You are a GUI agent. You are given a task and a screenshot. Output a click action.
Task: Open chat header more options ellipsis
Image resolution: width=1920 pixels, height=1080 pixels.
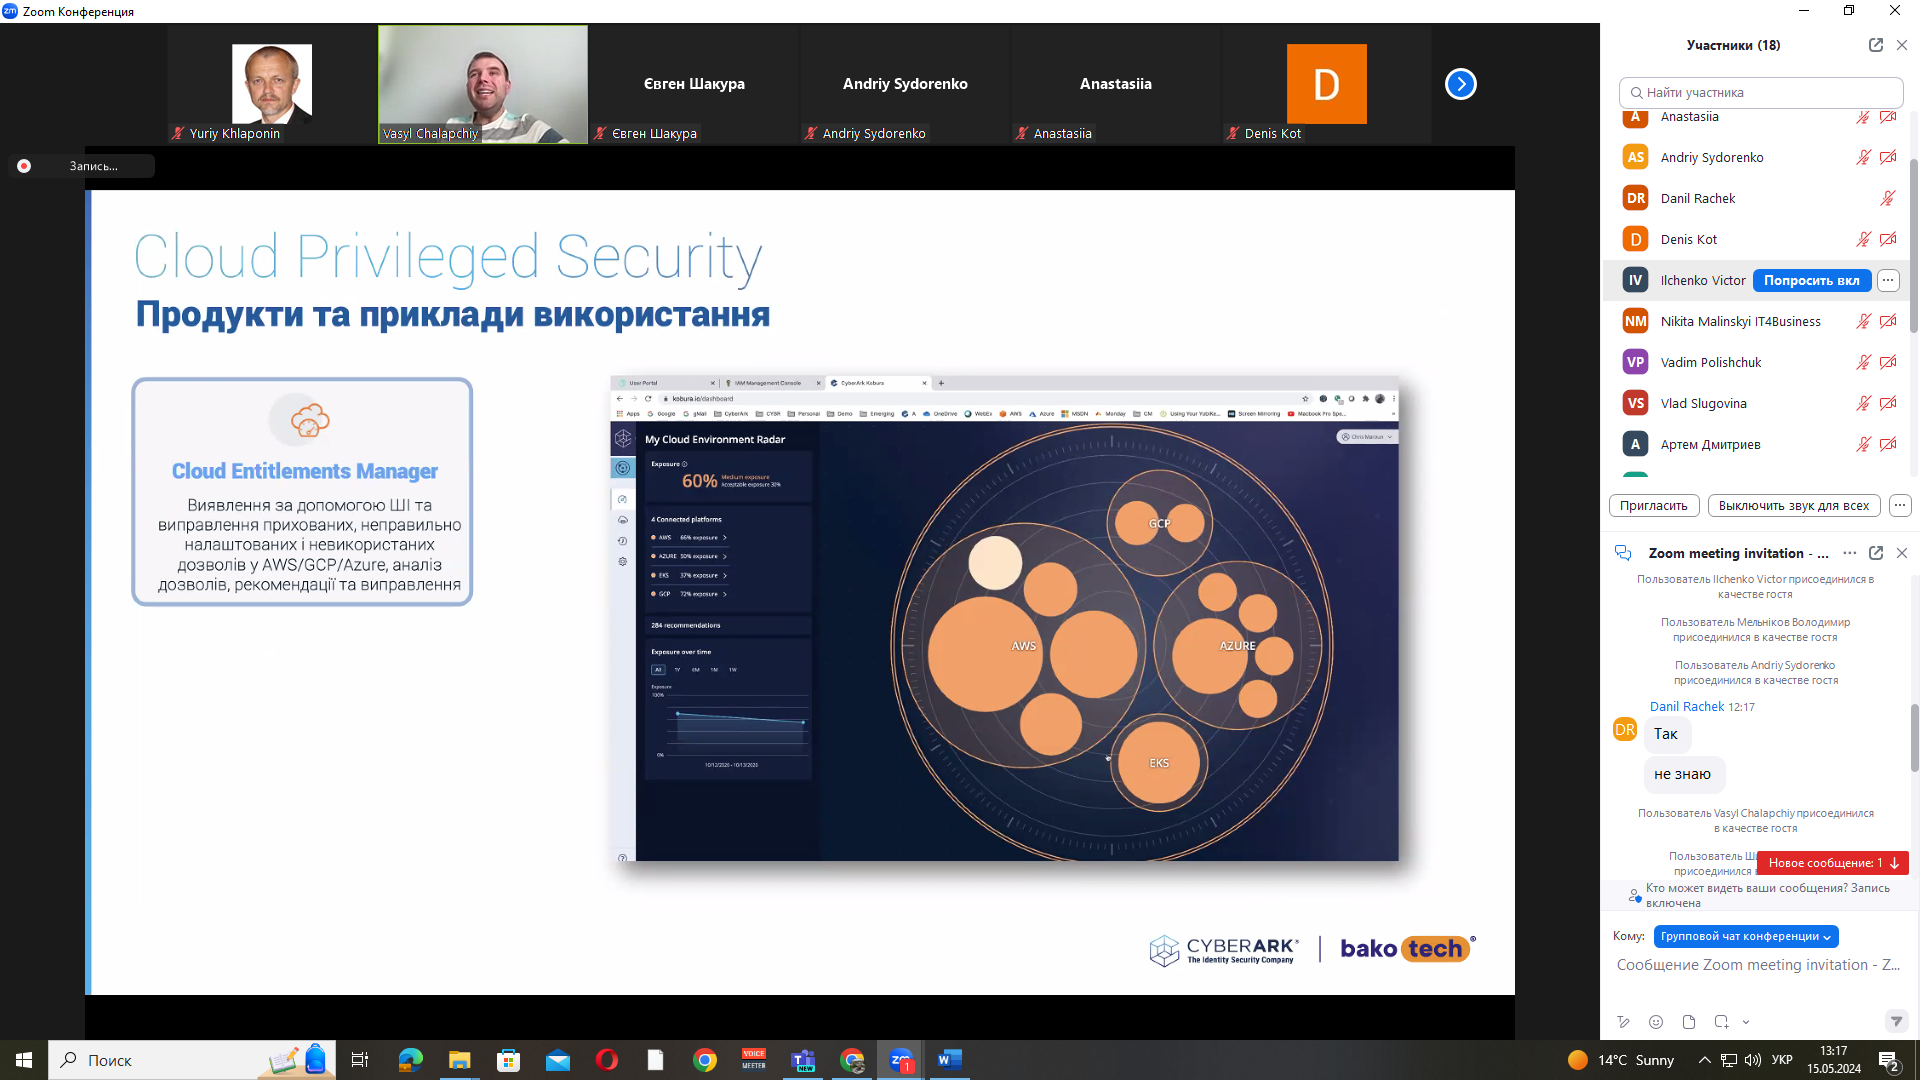click(1850, 553)
